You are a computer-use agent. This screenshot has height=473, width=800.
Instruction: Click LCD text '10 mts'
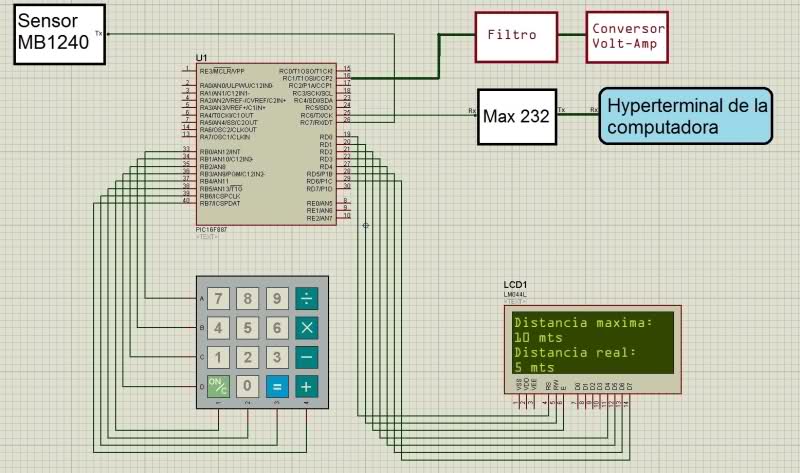click(538, 338)
